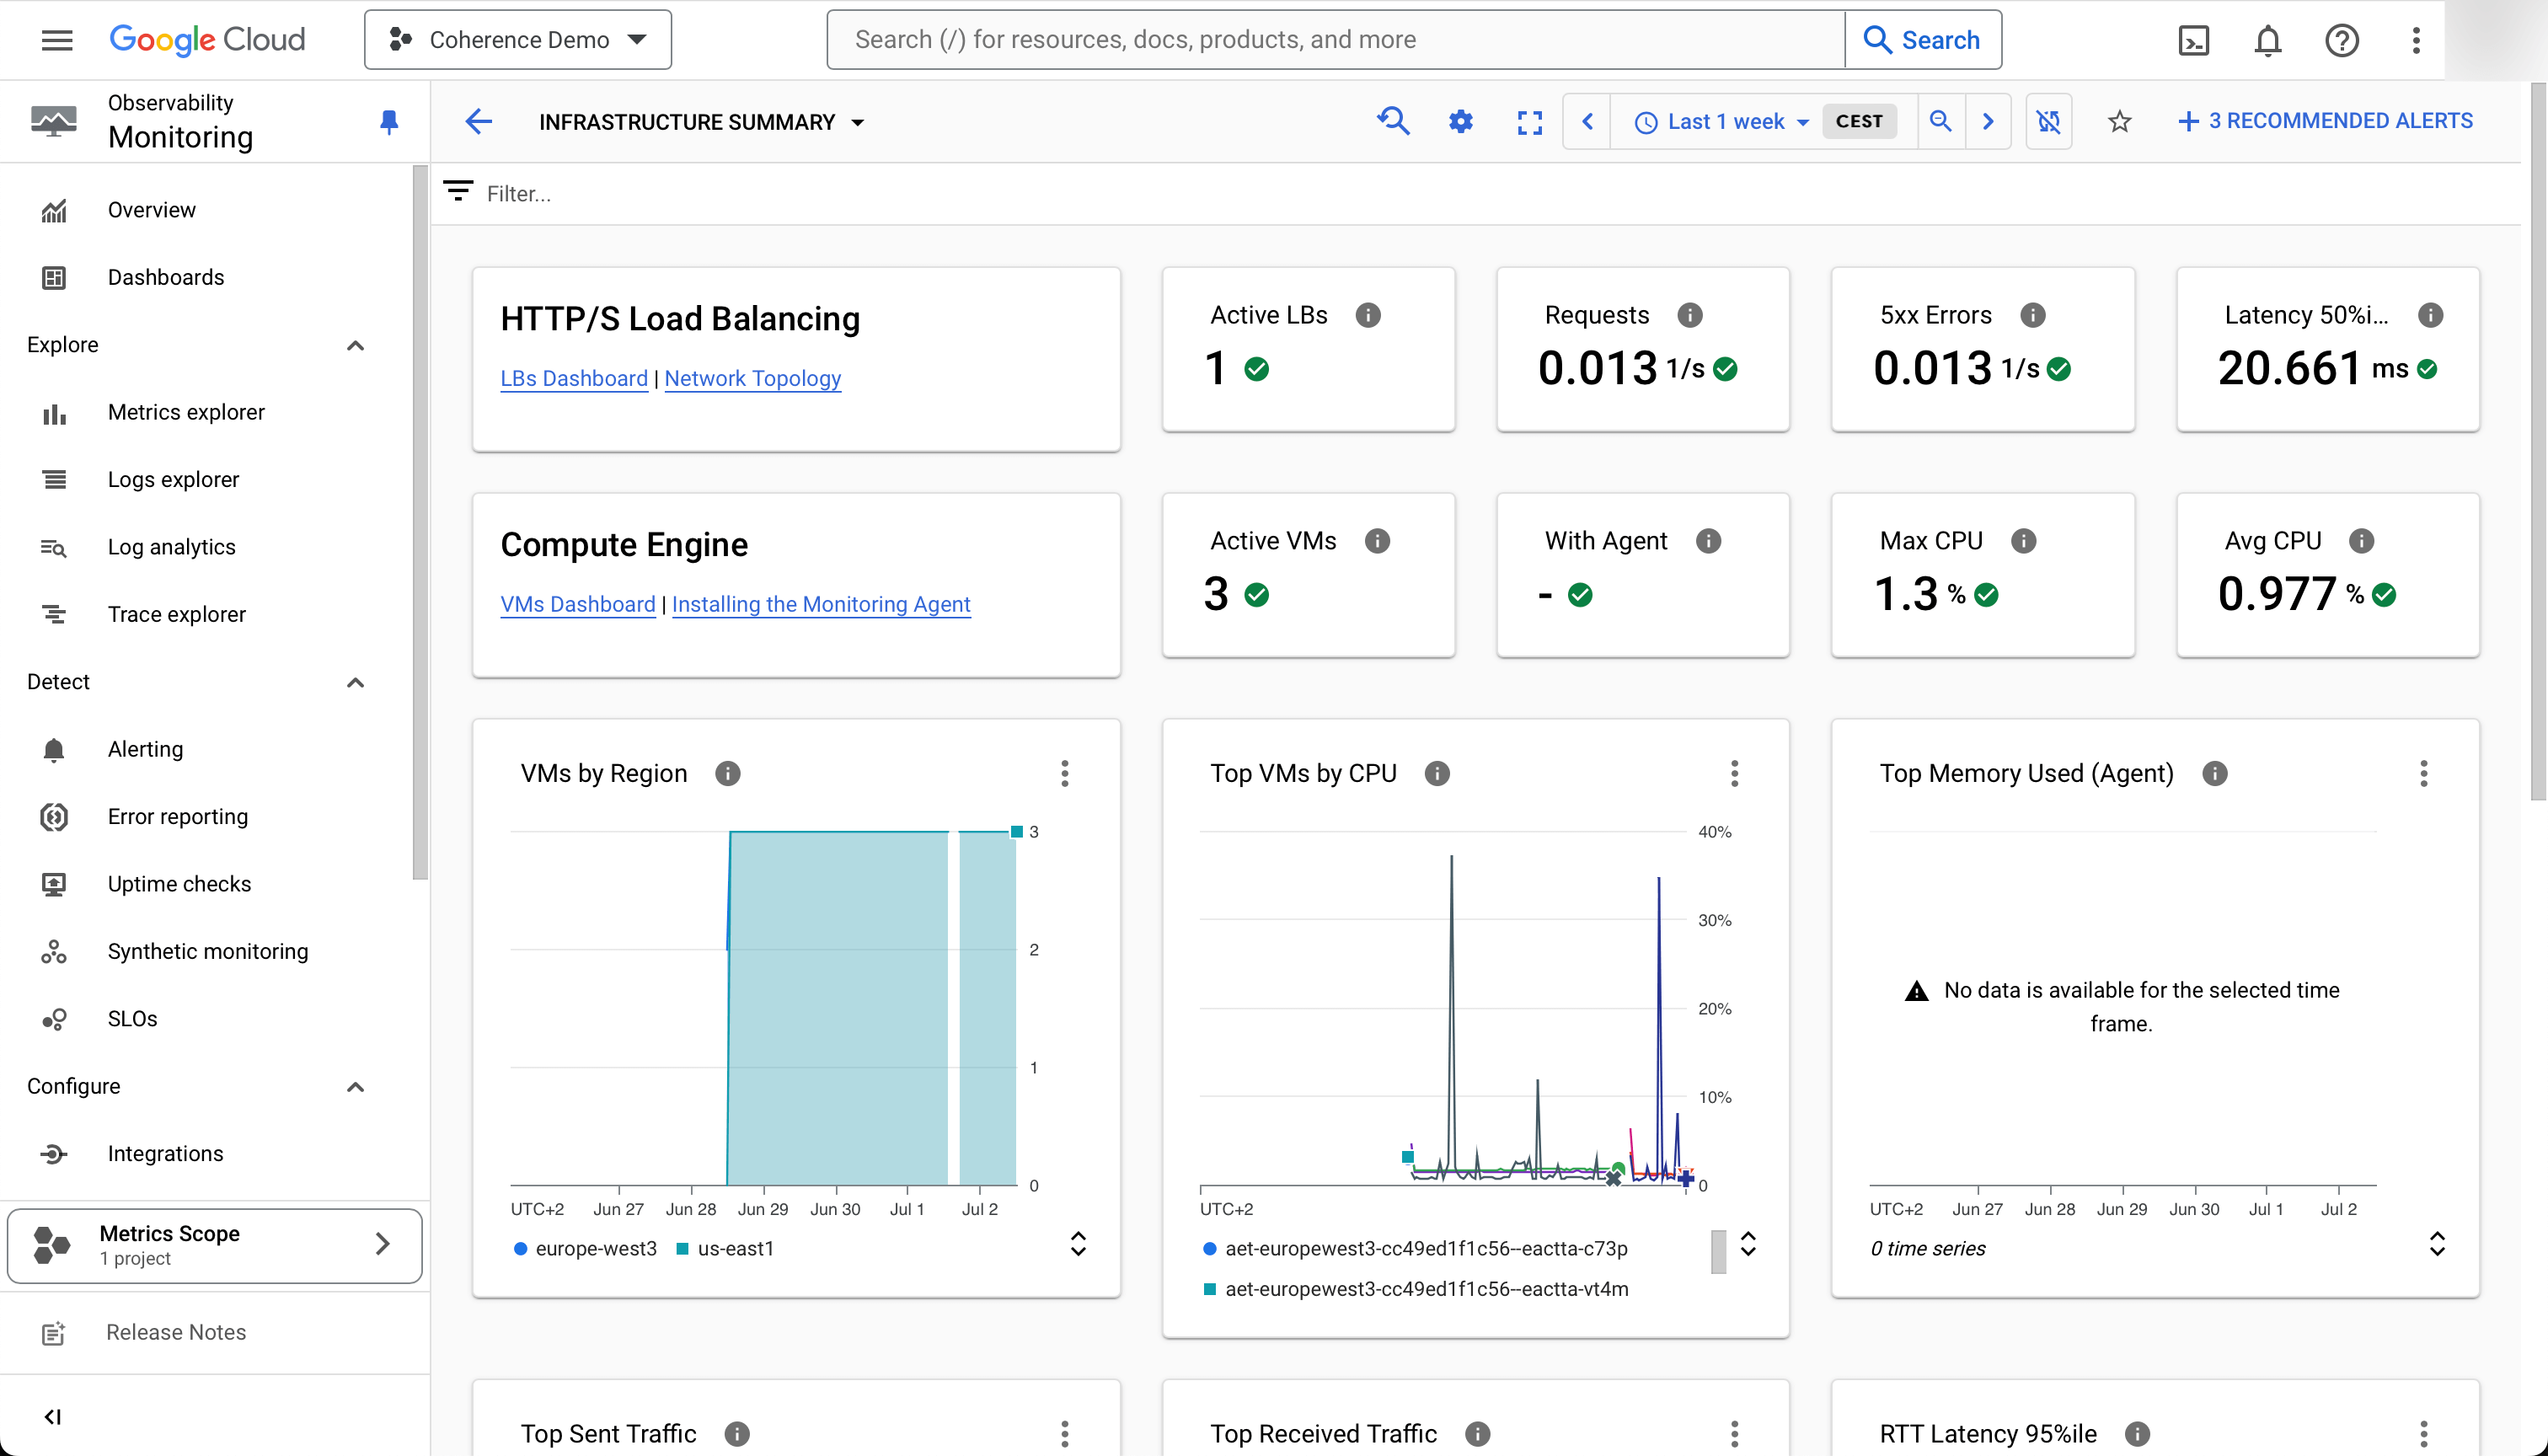Open the main navigation hamburger menu
This screenshot has width=2548, height=1456.
(x=57, y=40)
